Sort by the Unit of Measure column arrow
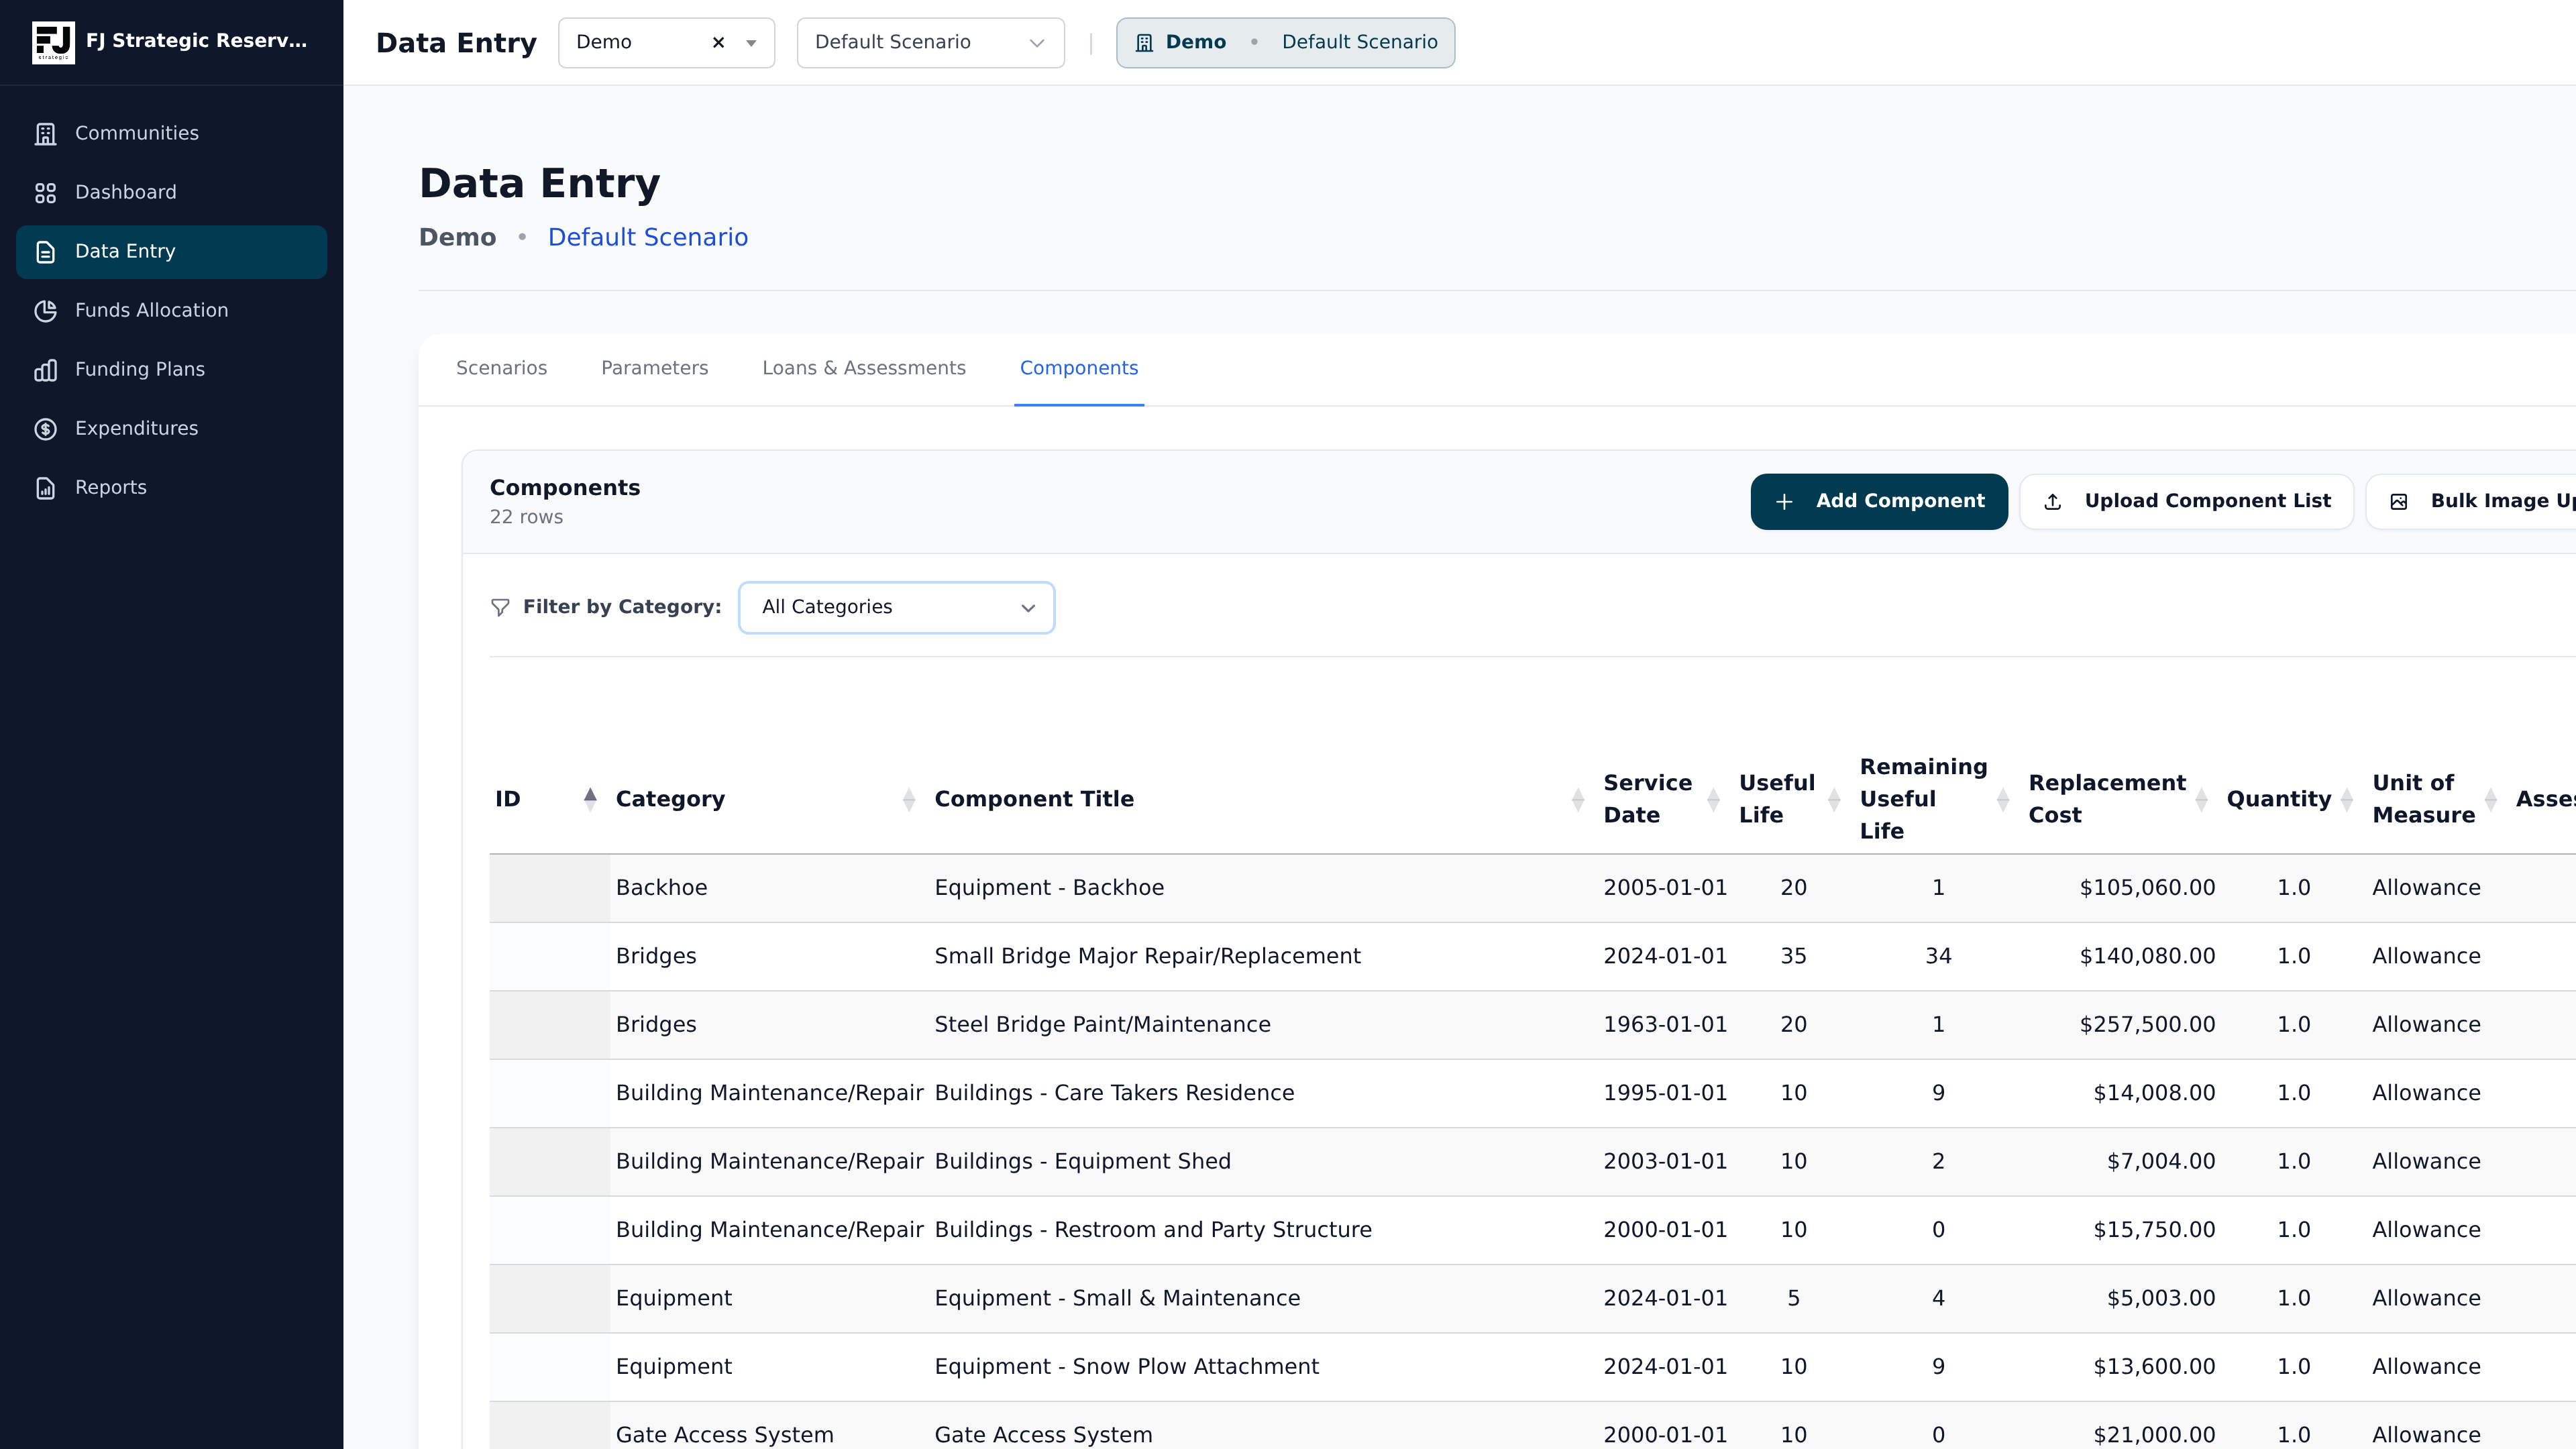The height and width of the screenshot is (1449, 2576). pos(2491,799)
